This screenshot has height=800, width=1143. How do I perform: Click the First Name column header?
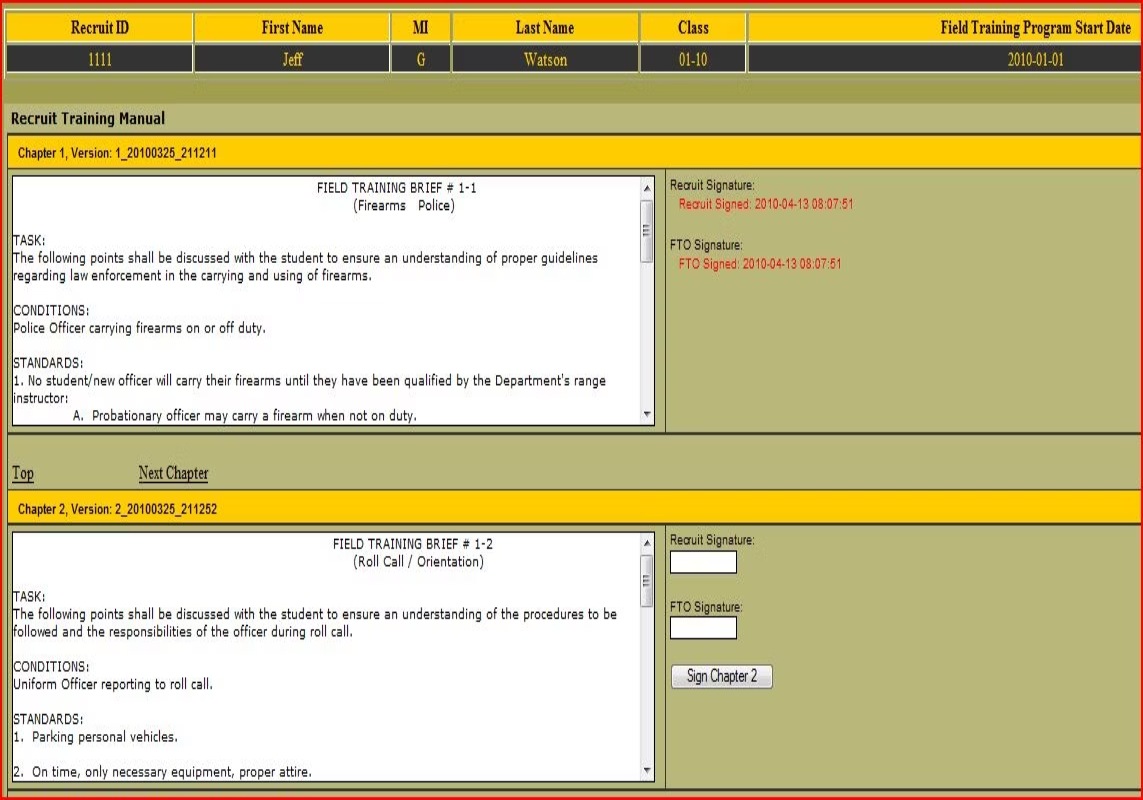(x=292, y=28)
